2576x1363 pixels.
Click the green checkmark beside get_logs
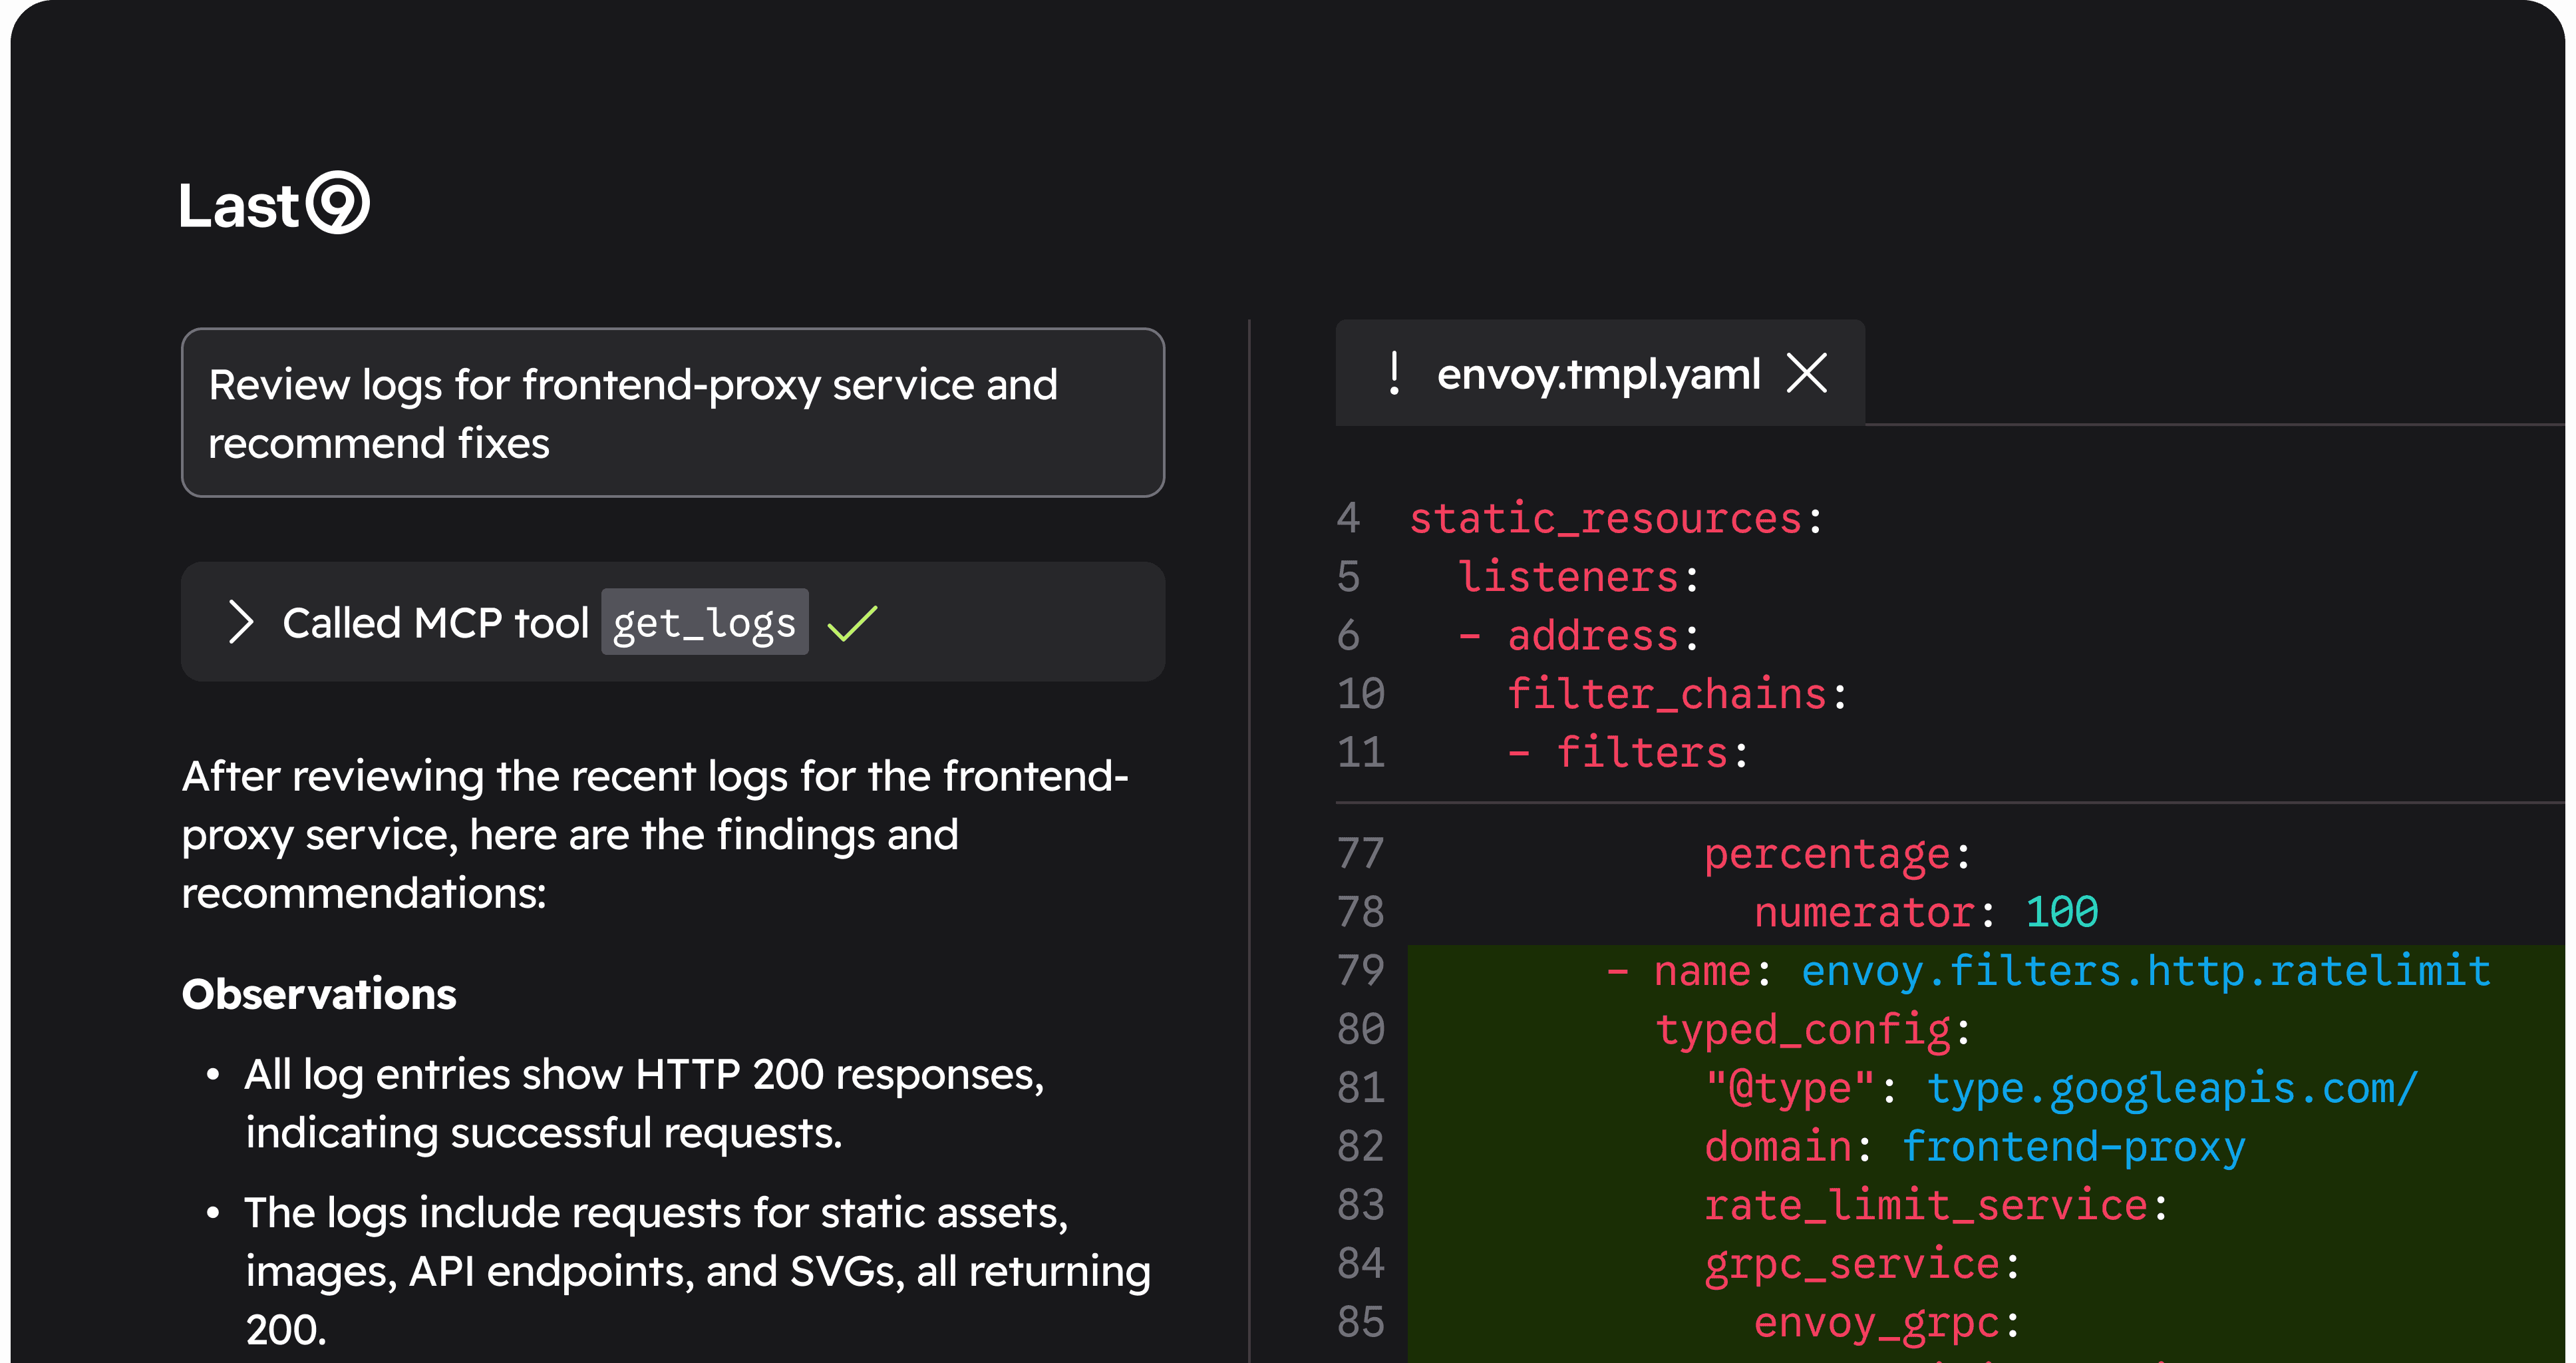[x=852, y=623]
